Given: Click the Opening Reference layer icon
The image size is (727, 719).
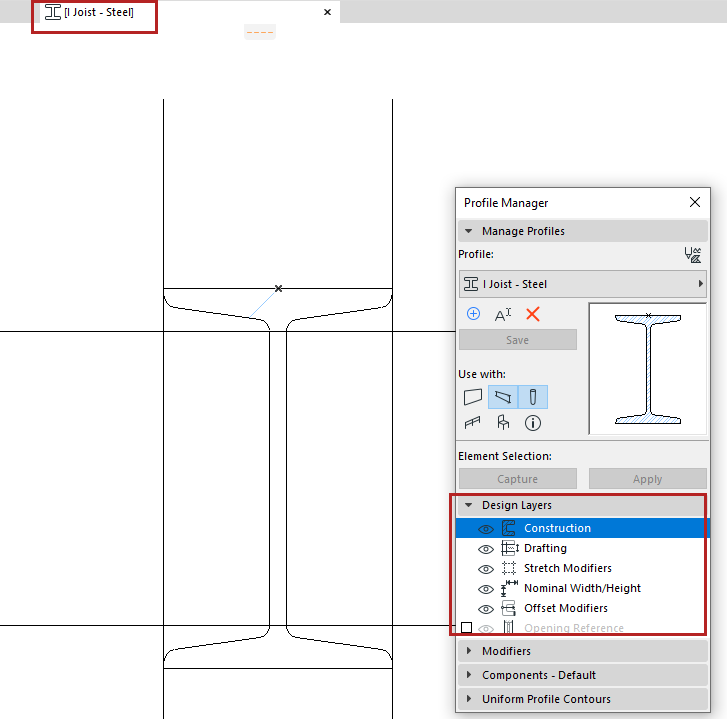Looking at the screenshot, I should point(509,627).
